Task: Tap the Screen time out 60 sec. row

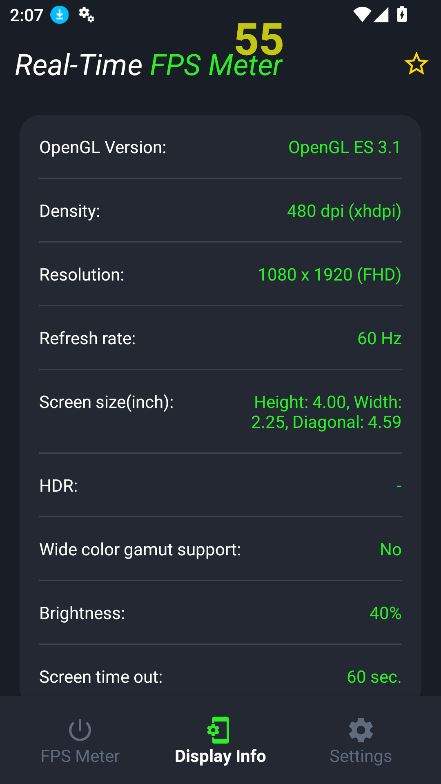Action: [220, 677]
